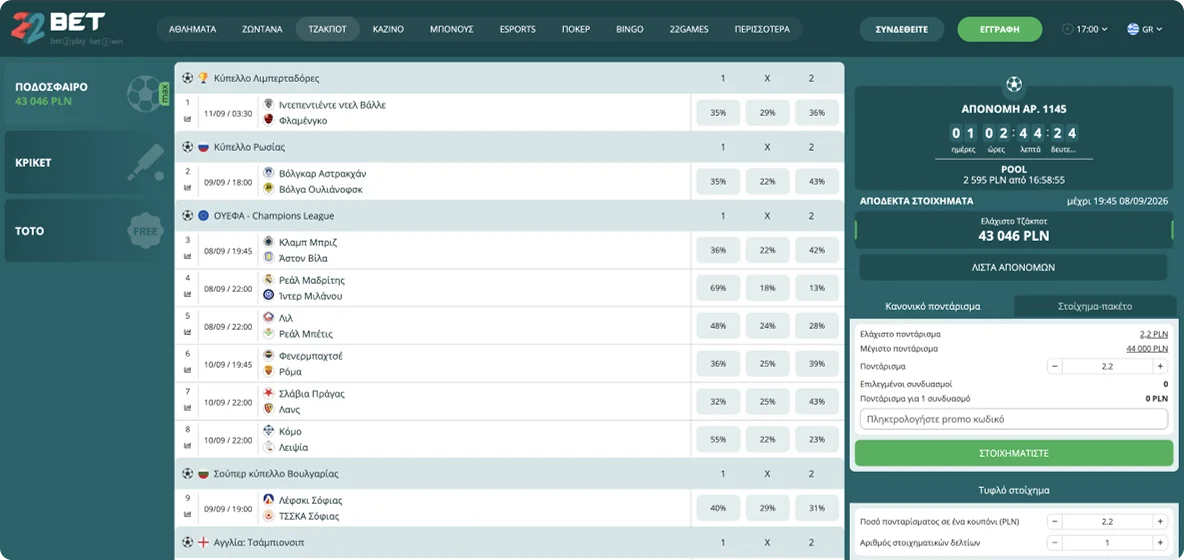Select ΤΟΤΟ in the sidebar

pos(85,231)
